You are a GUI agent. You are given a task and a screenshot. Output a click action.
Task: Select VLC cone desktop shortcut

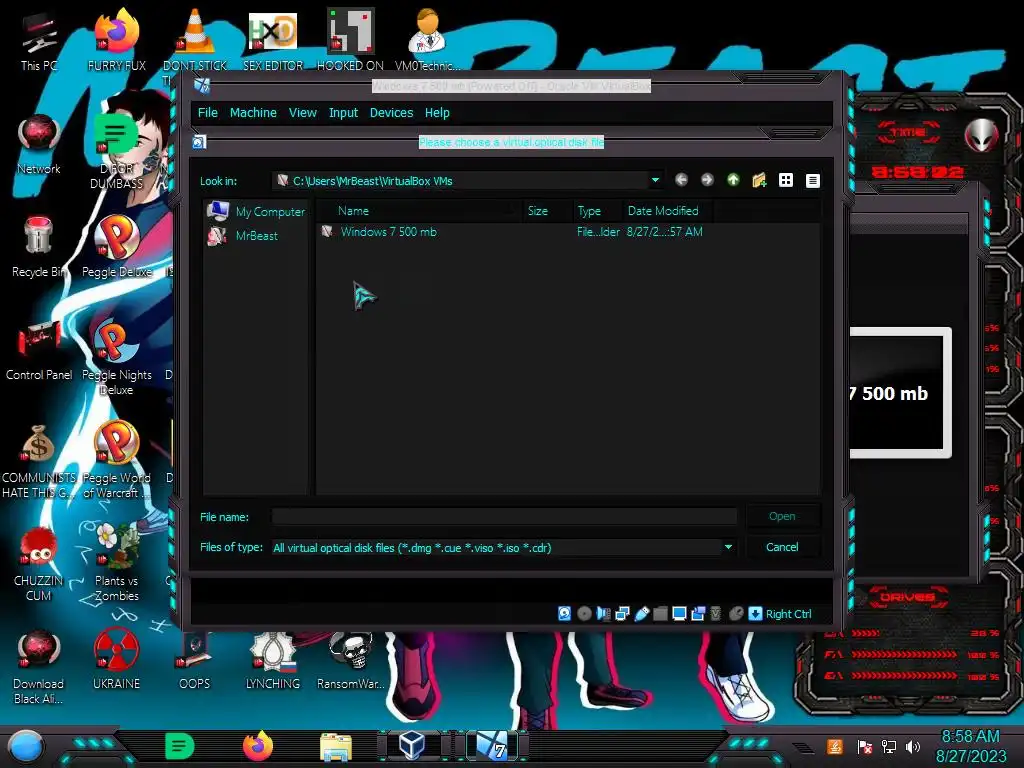(195, 41)
